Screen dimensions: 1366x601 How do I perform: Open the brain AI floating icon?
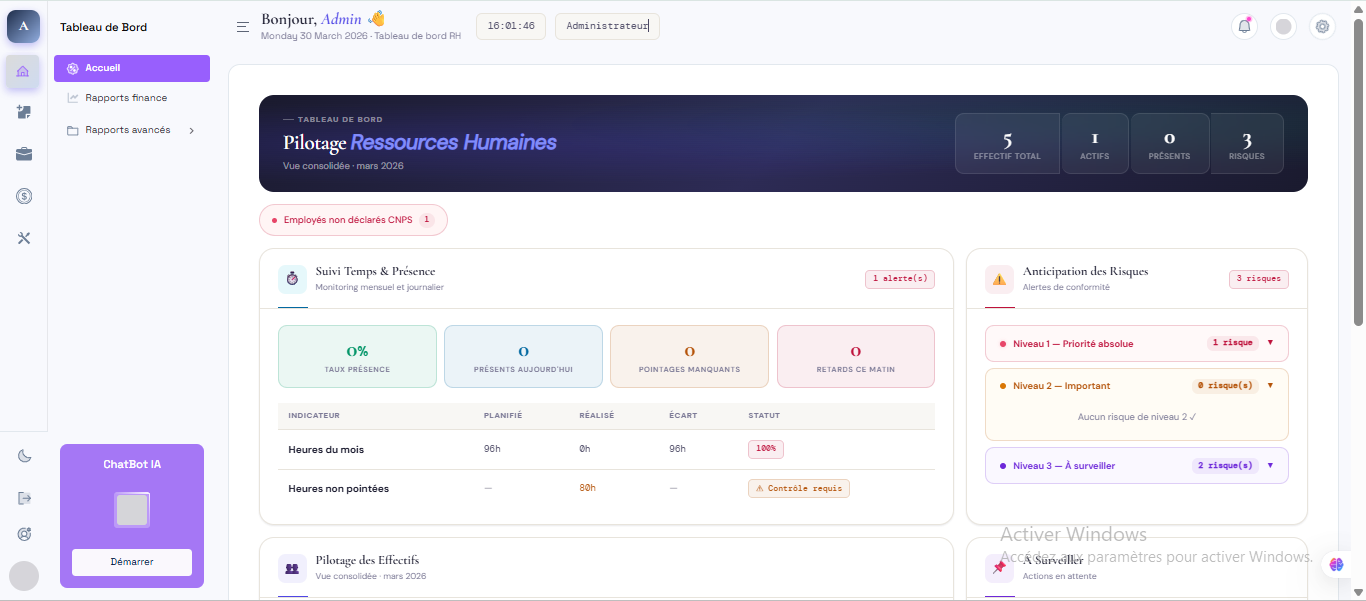(1337, 565)
